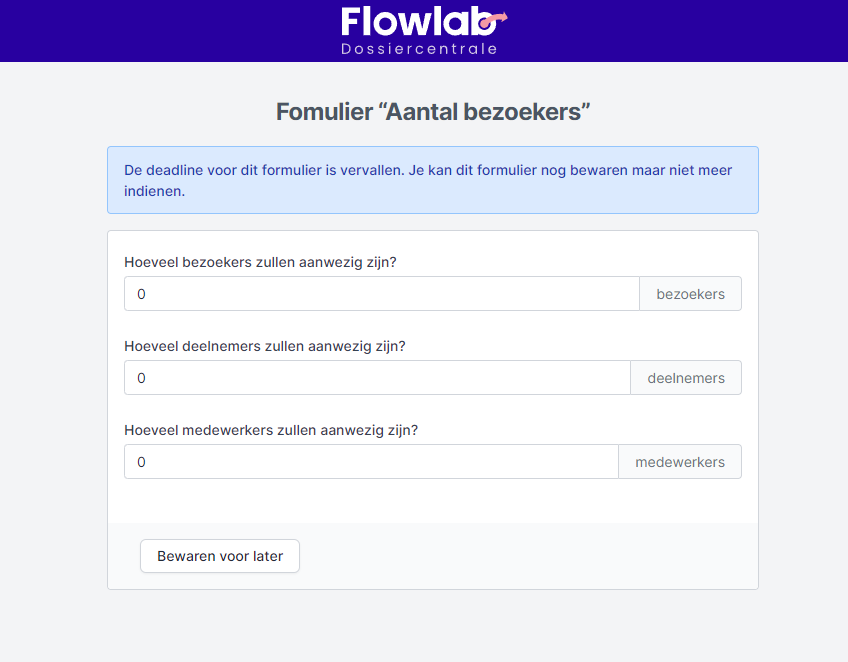Image resolution: width=848 pixels, height=662 pixels.
Task: Click the gray footer strip beside the save button
Action: [x=530, y=556]
